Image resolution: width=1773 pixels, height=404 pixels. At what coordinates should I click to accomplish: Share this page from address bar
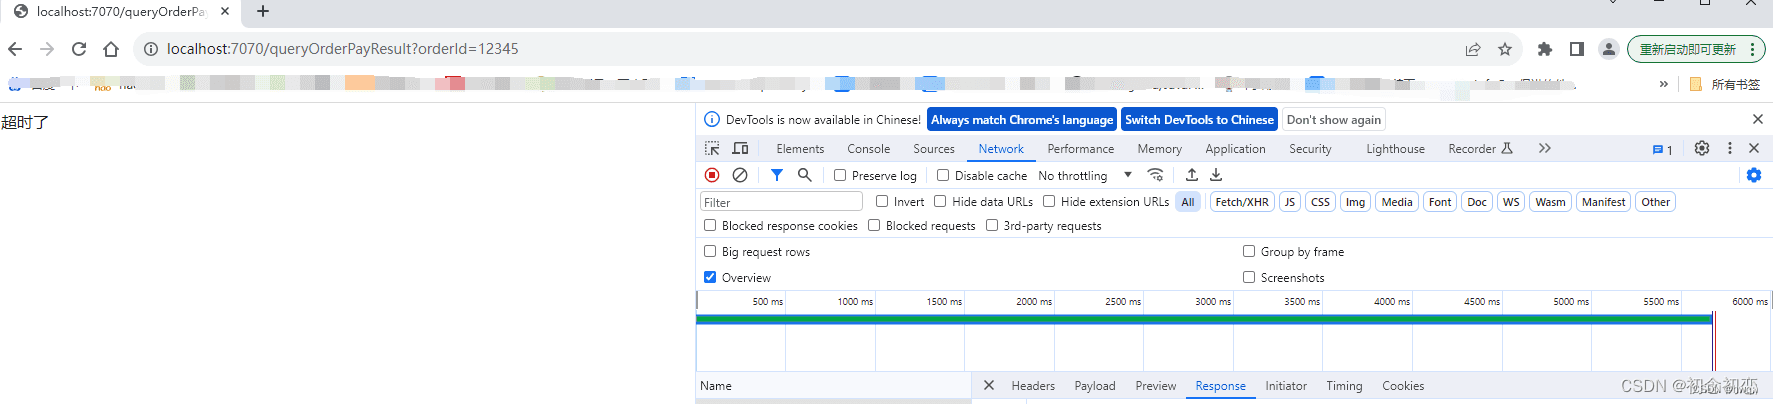point(1473,49)
